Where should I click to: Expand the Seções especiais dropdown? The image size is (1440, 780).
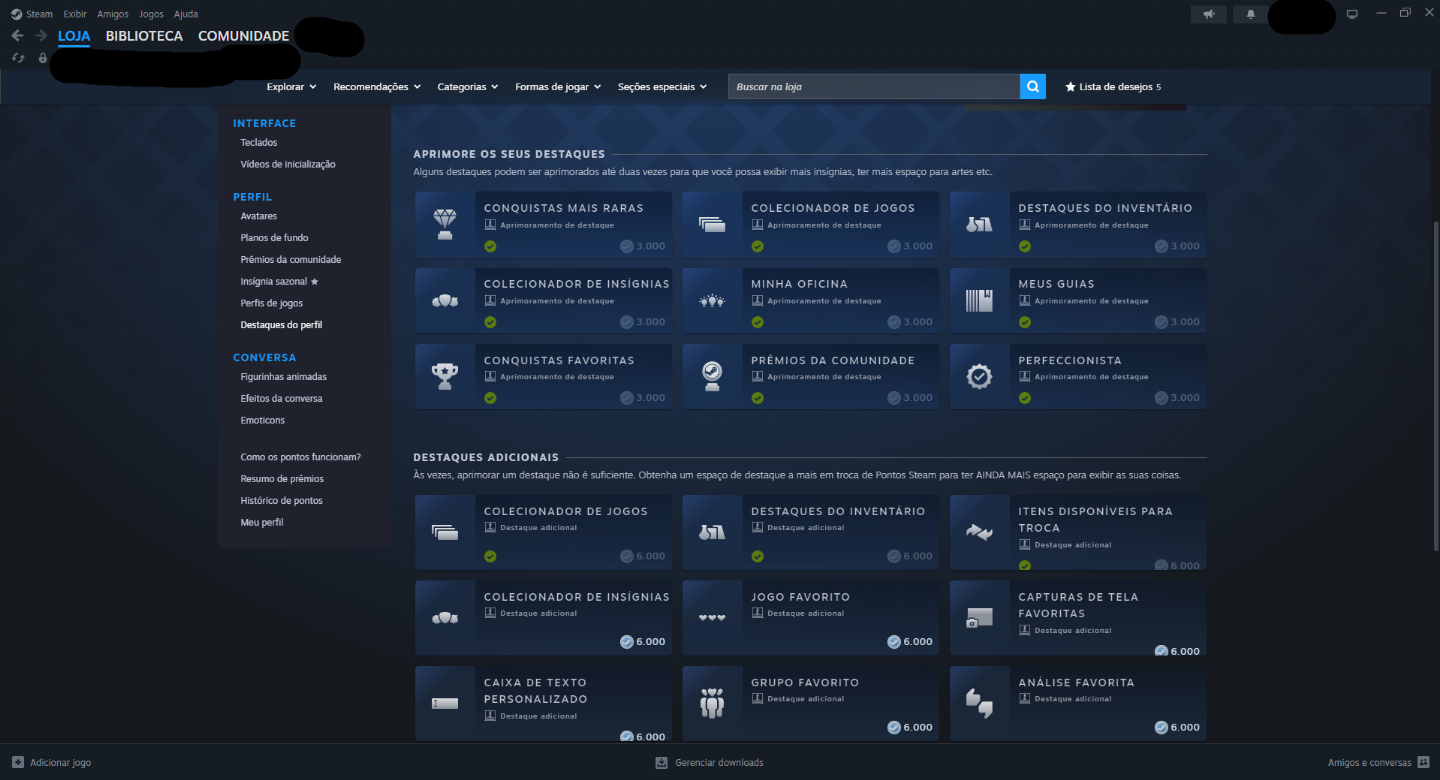pyautogui.click(x=662, y=87)
